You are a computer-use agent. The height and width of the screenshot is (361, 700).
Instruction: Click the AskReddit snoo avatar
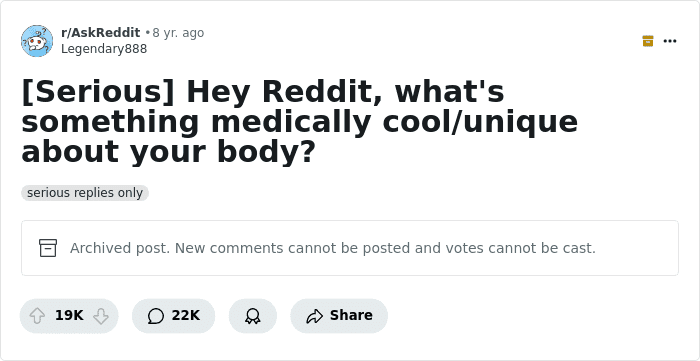click(x=37, y=41)
